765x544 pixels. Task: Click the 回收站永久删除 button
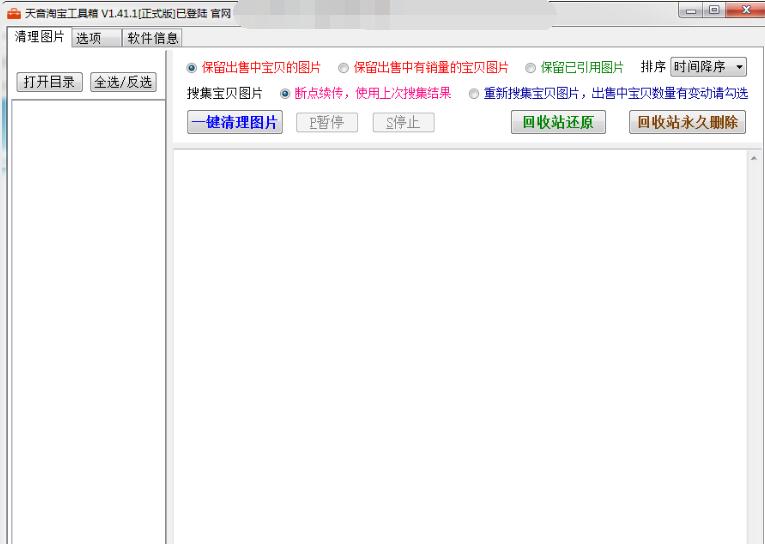[687, 122]
